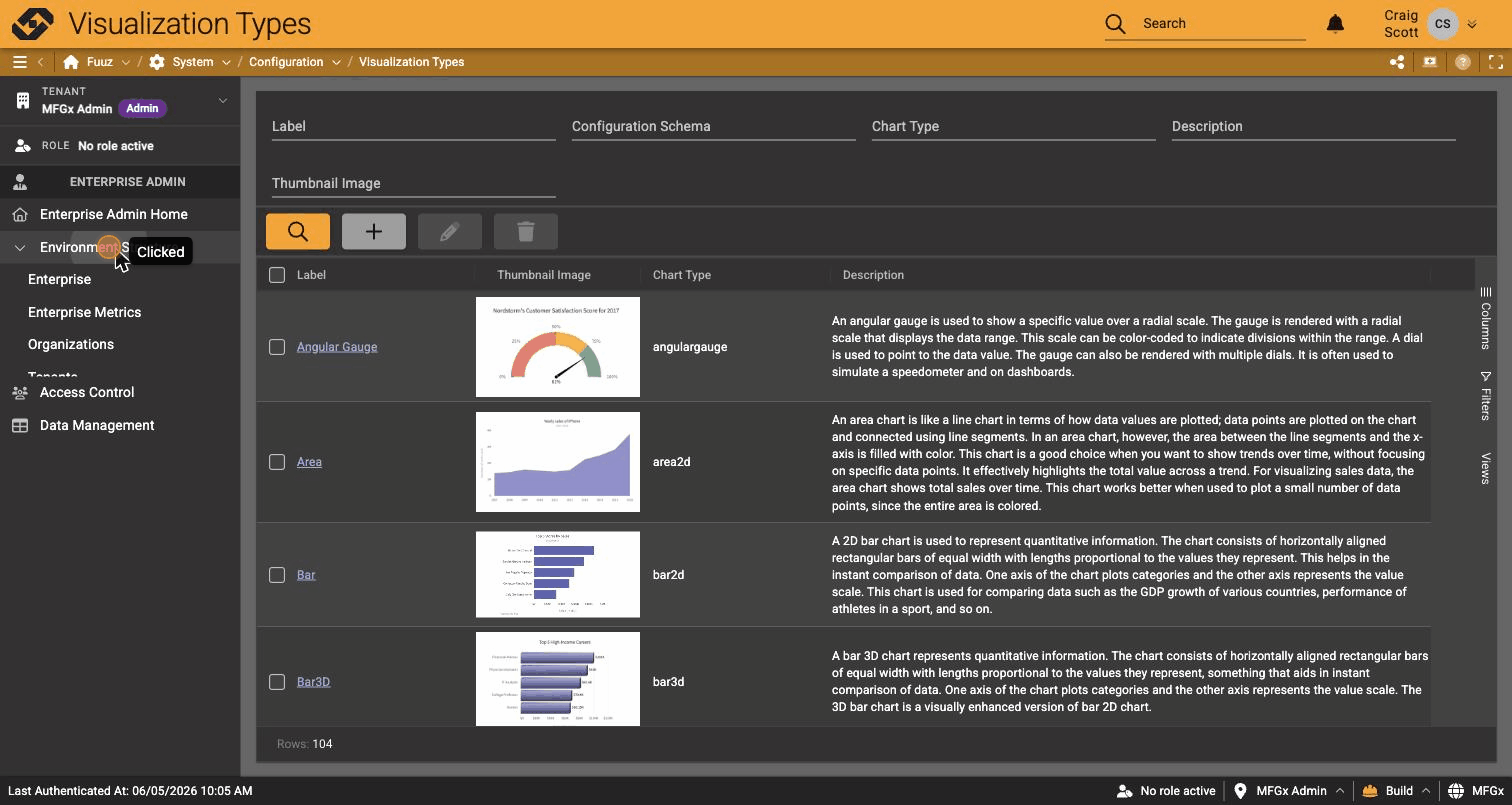Click the Thumbnail Image filter field

414,183
